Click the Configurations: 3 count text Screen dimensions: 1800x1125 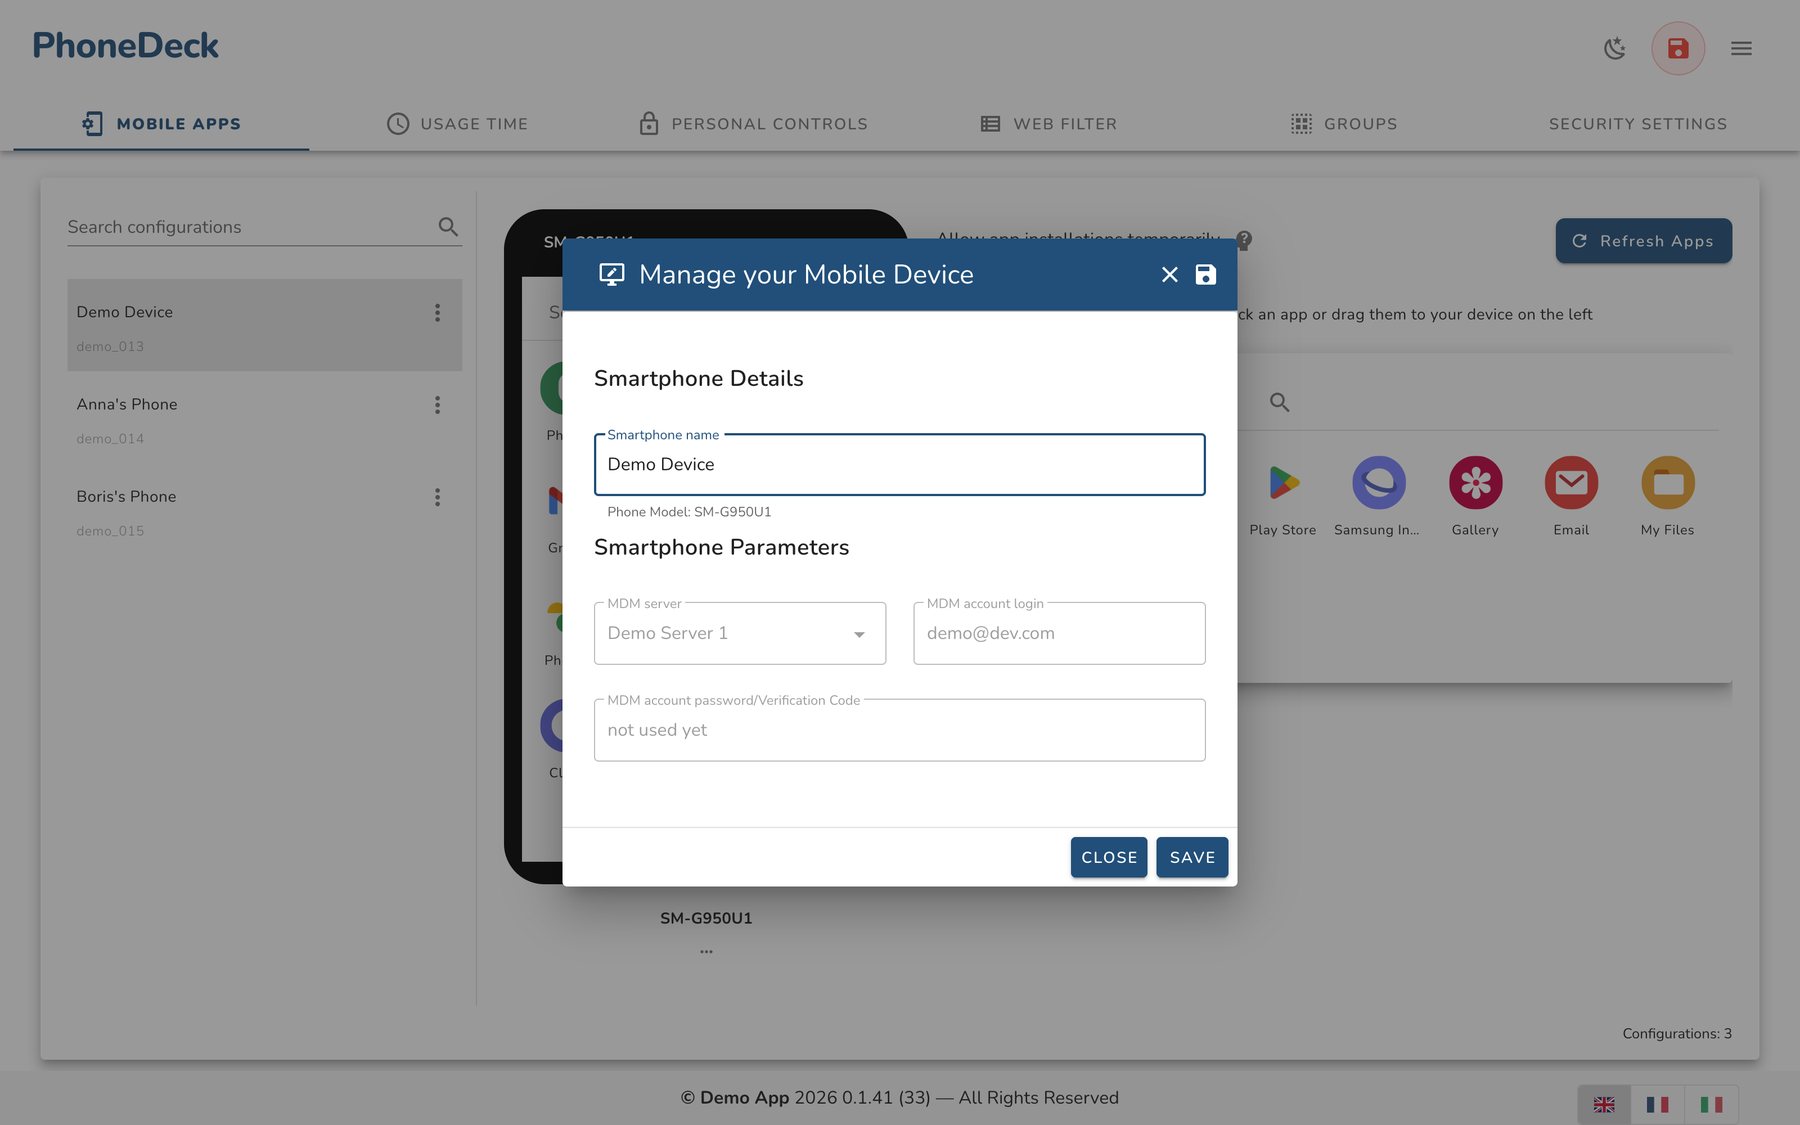1677,1033
